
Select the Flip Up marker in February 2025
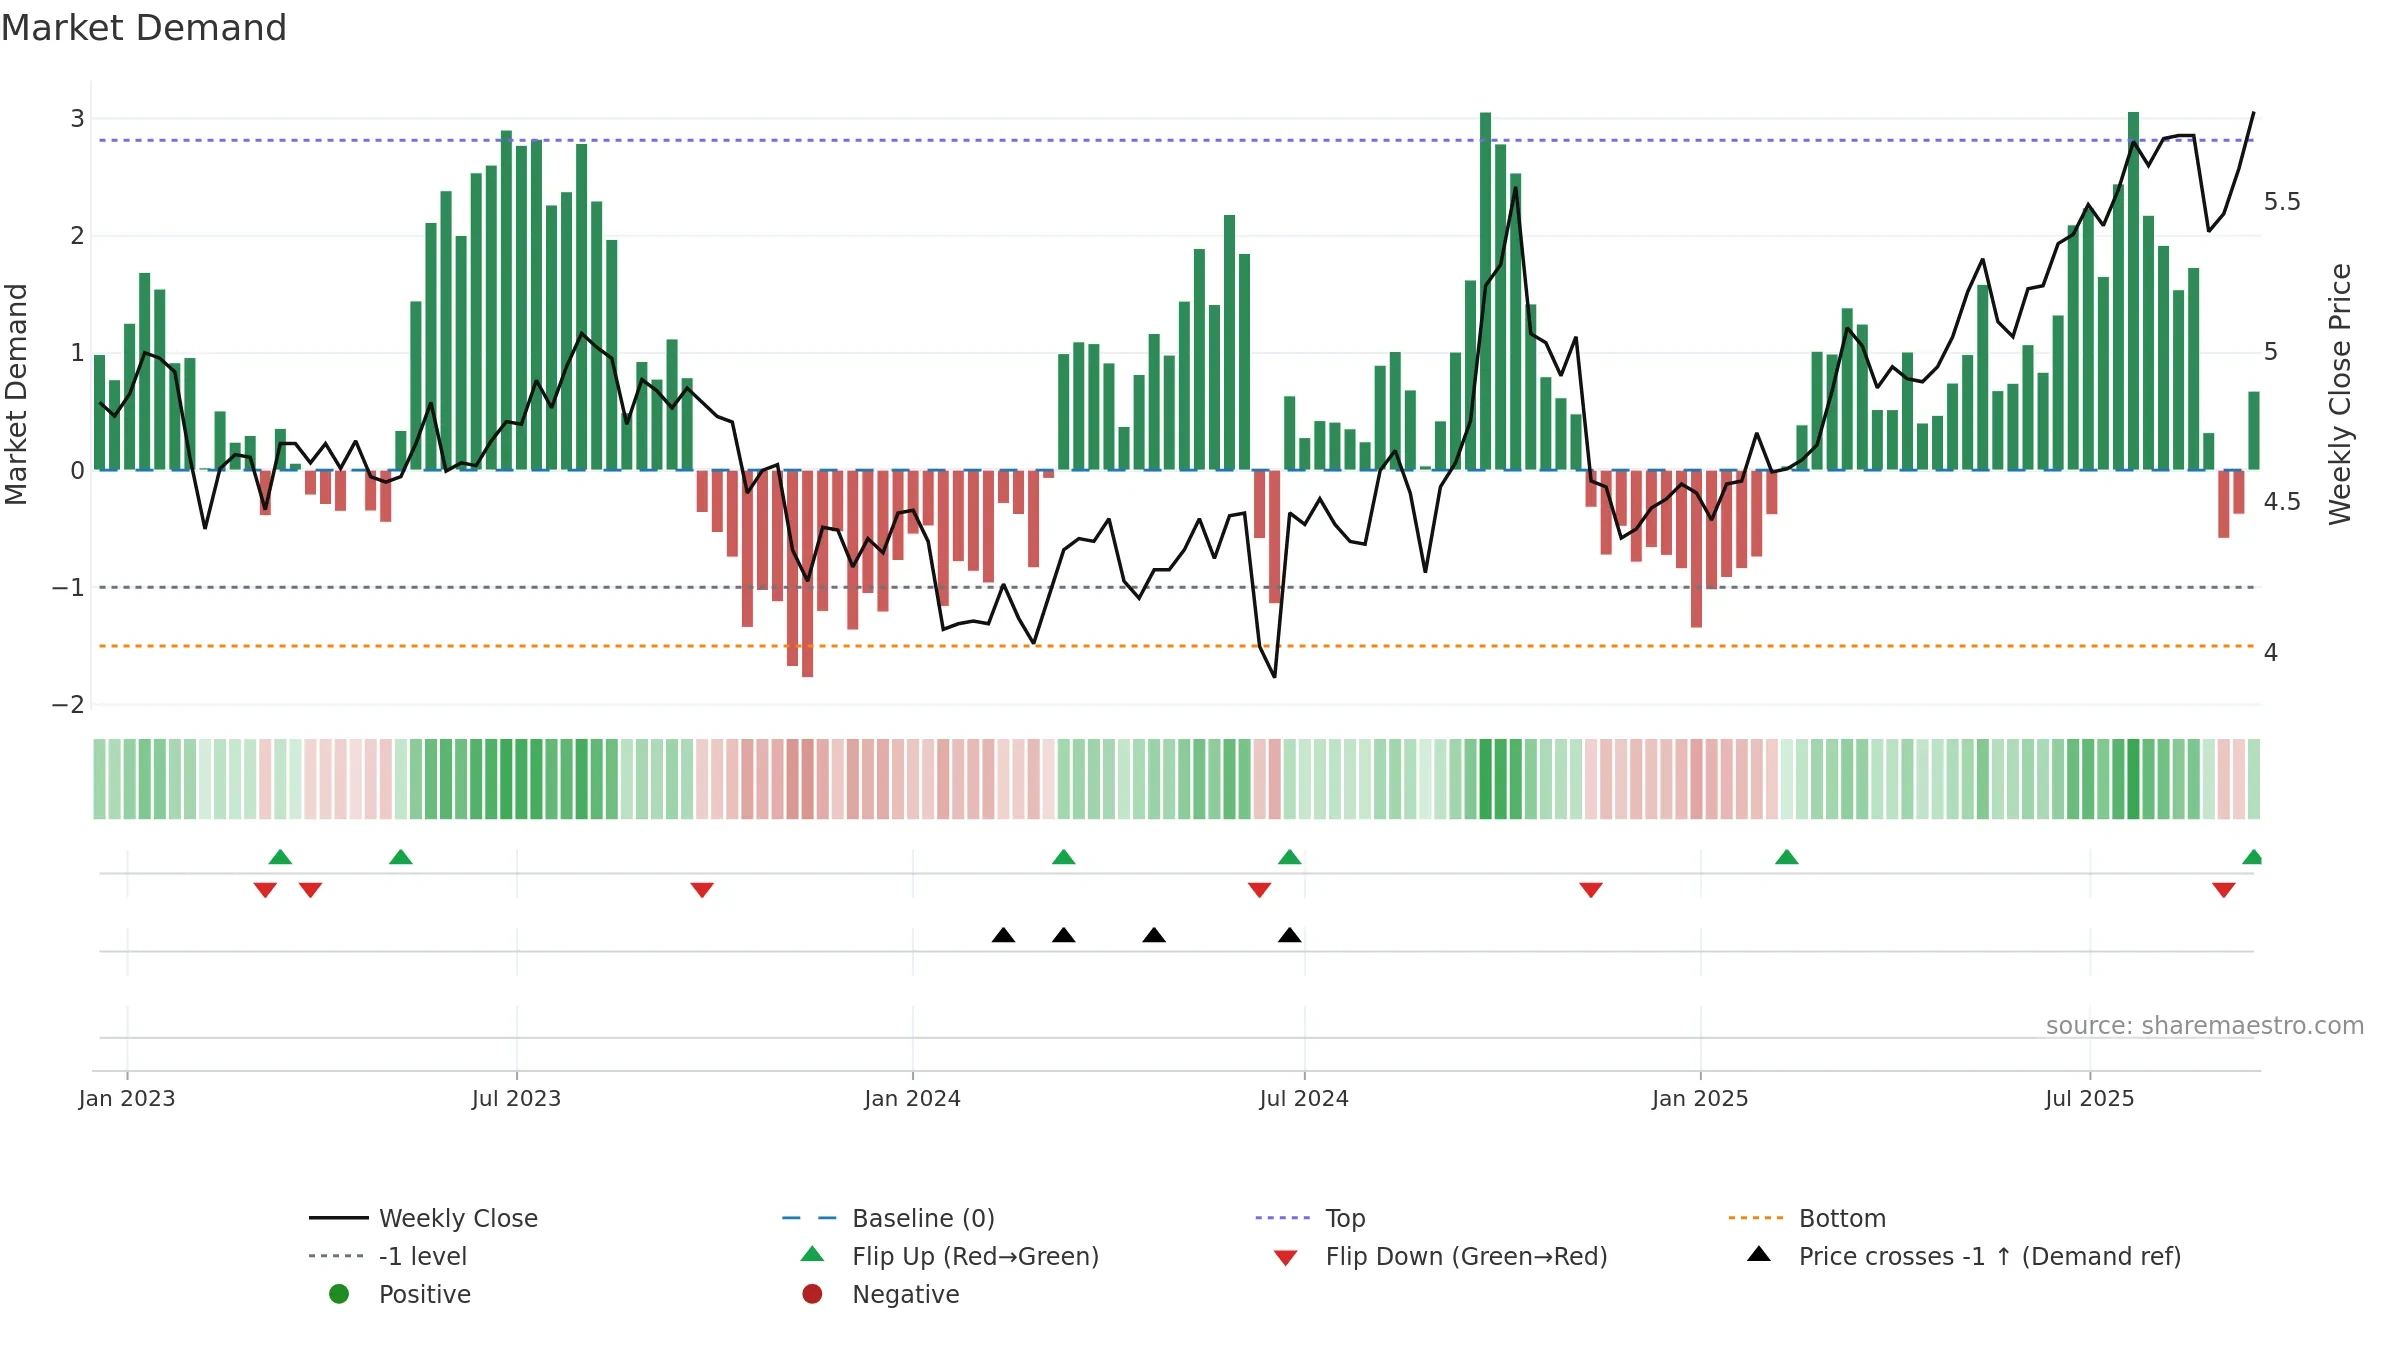point(1787,857)
